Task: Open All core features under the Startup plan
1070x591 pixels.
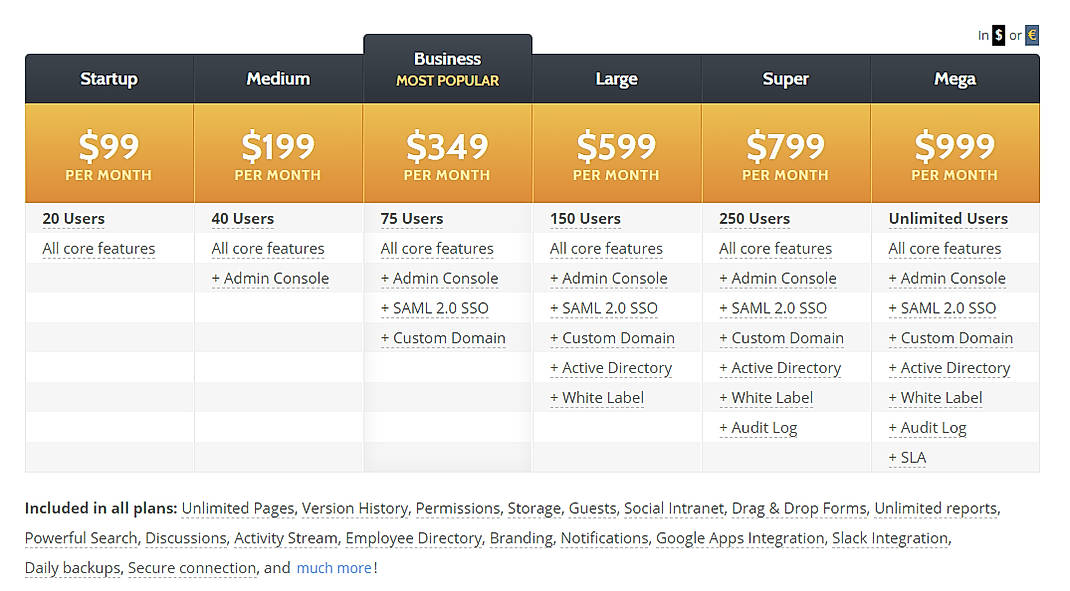Action: point(98,248)
